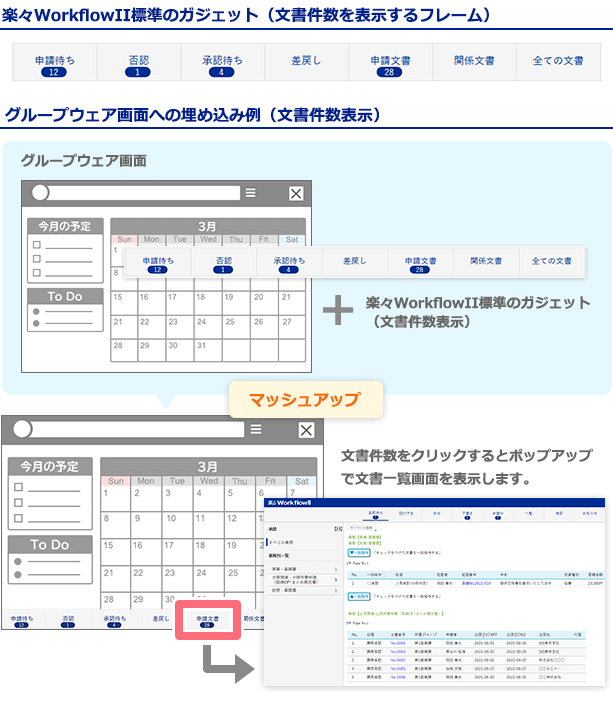Click 否認 in the lower groupware bottom gadget
The image size is (613, 706).
[68, 621]
